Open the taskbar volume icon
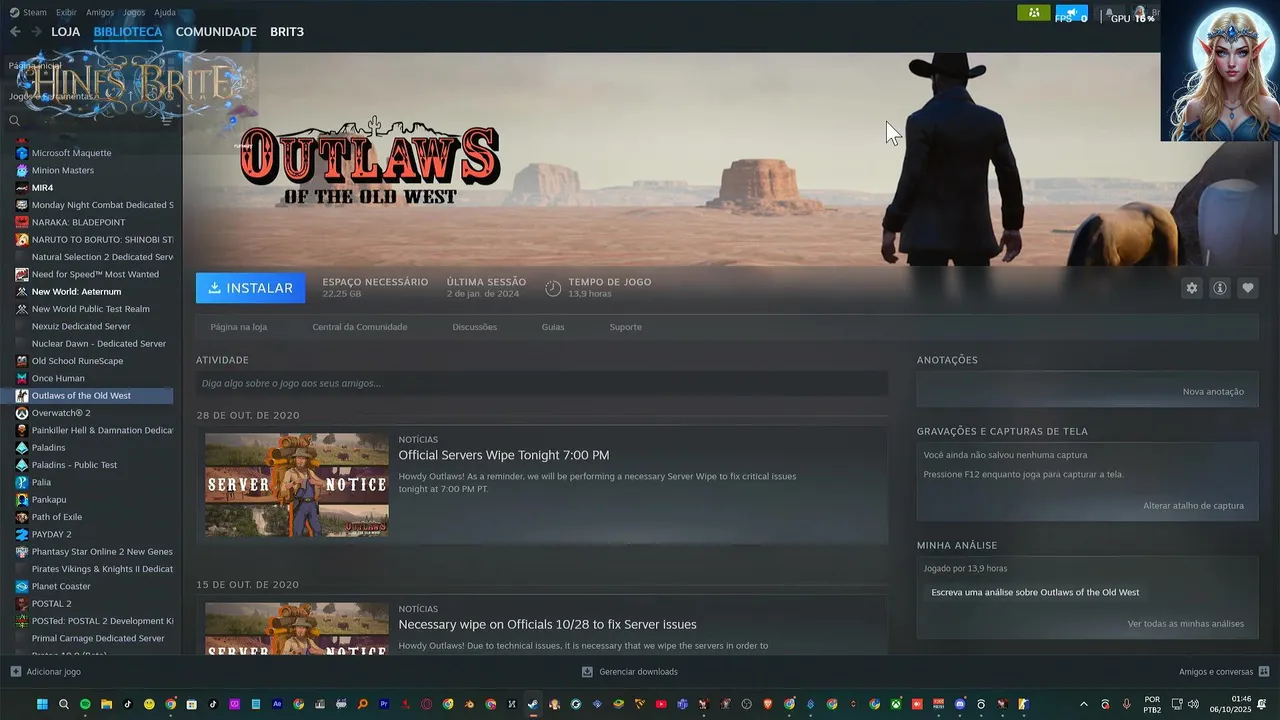The height and width of the screenshot is (720, 1280). pyautogui.click(x=1193, y=704)
